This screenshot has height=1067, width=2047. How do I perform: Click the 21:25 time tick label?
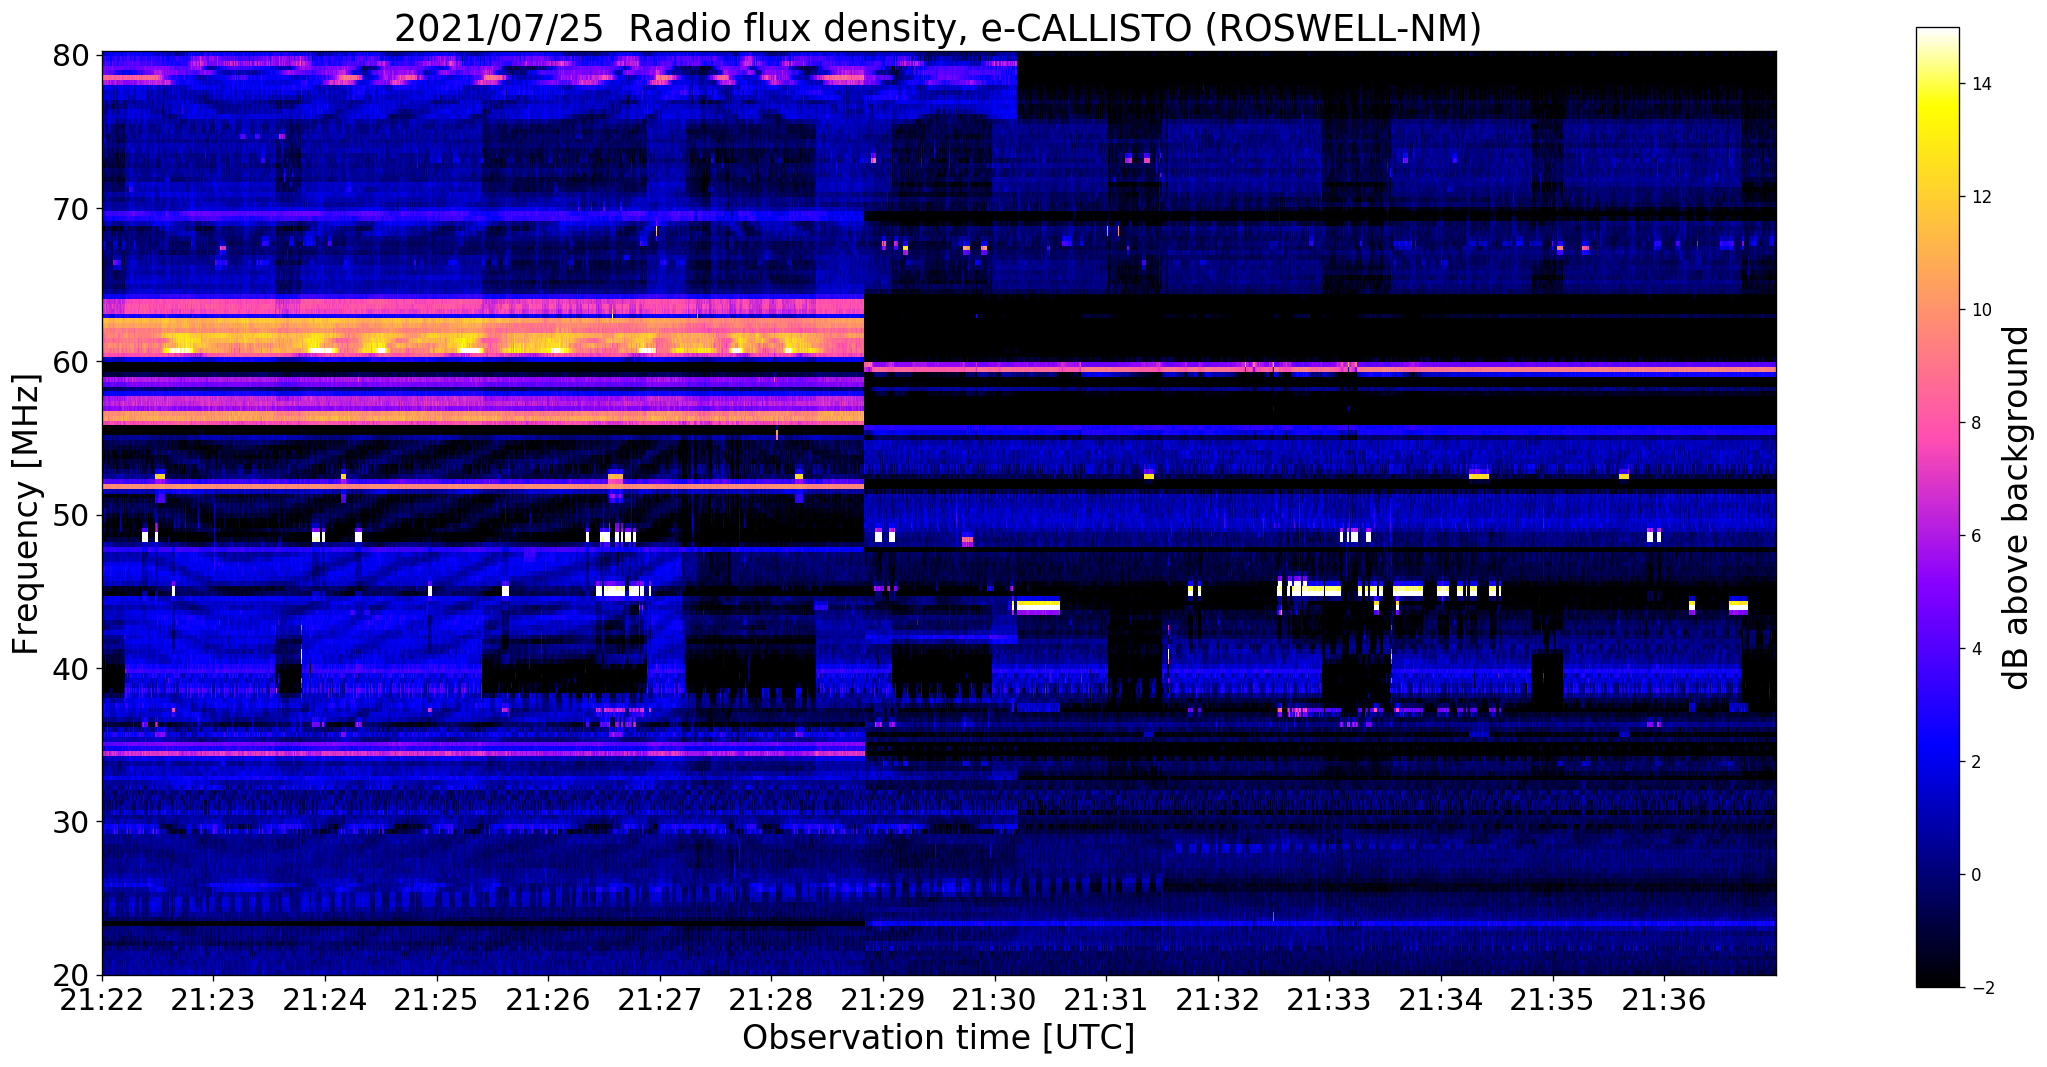(436, 1000)
